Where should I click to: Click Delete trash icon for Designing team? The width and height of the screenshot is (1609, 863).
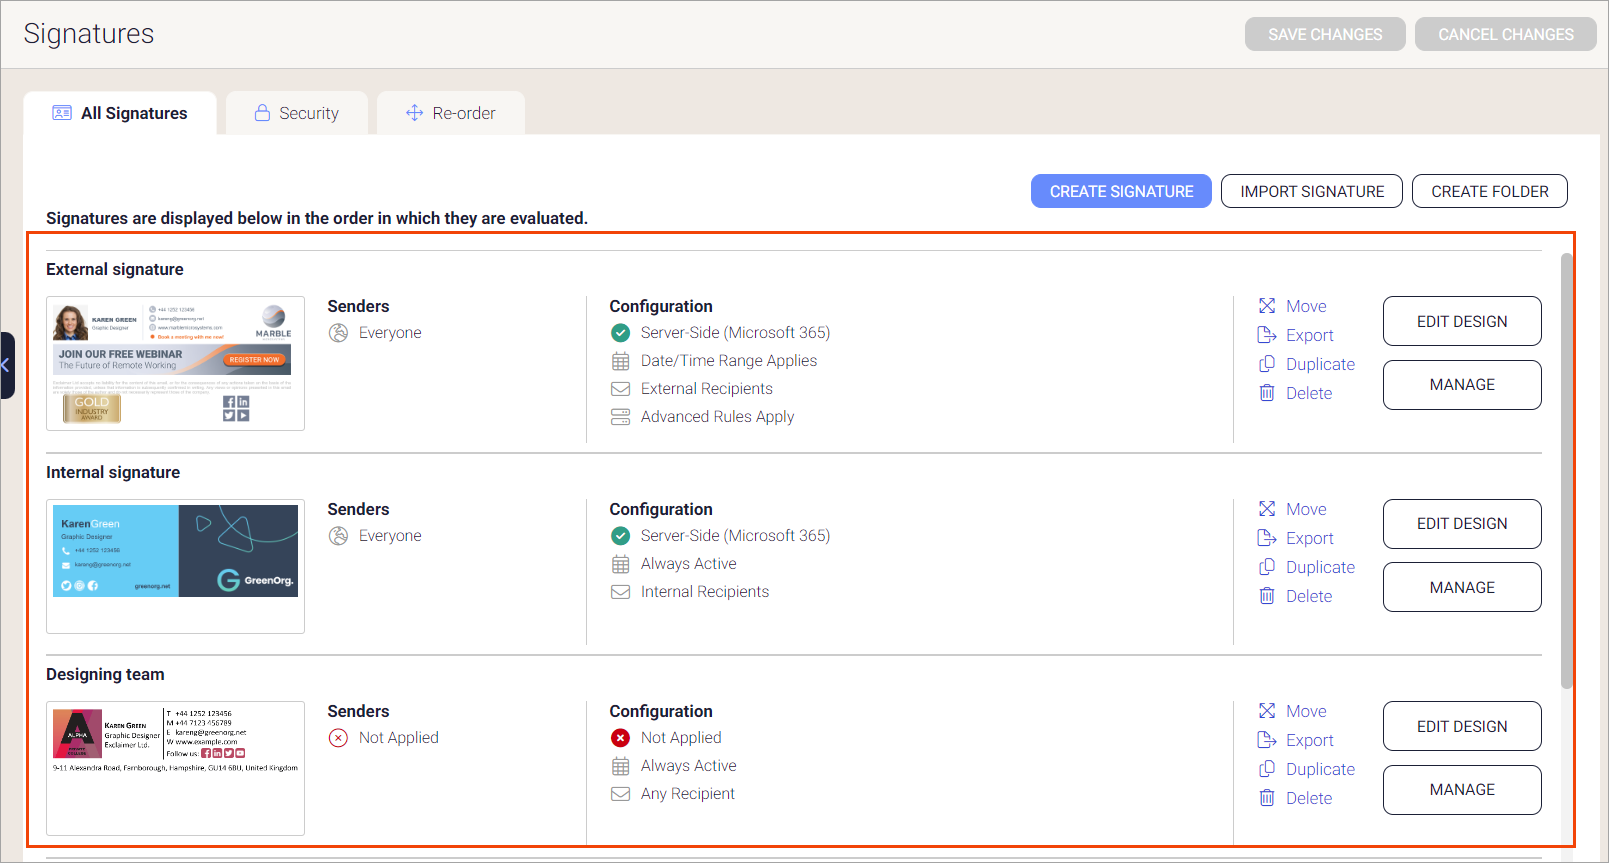coord(1267,798)
